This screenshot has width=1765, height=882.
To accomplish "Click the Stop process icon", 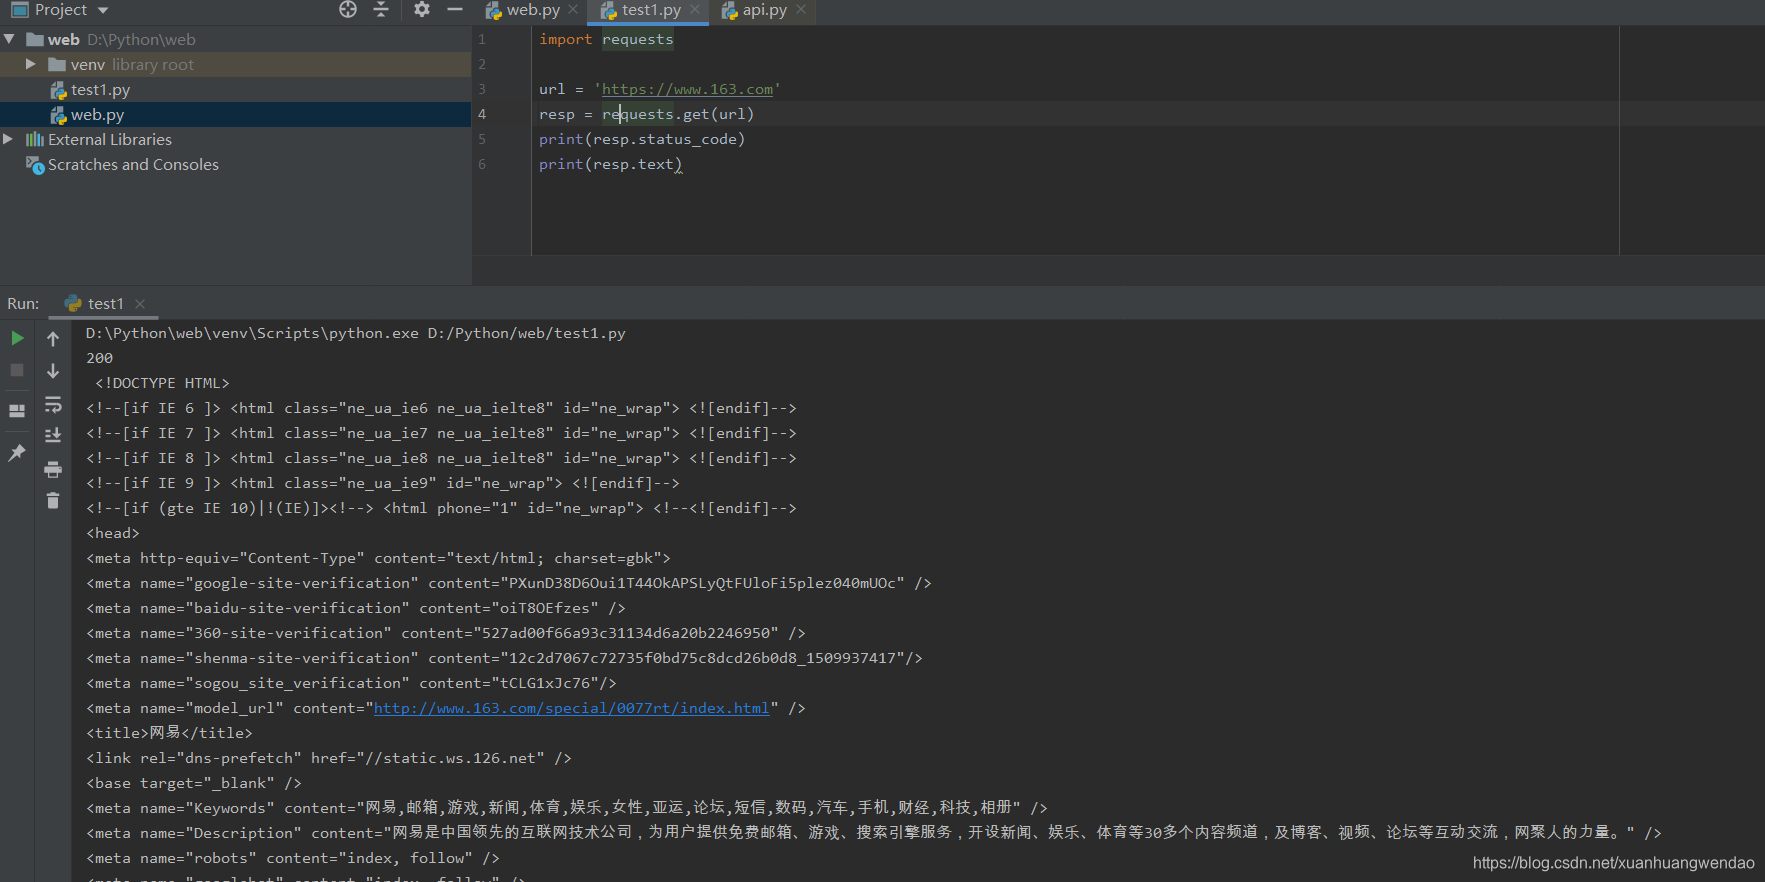I will 17,370.
